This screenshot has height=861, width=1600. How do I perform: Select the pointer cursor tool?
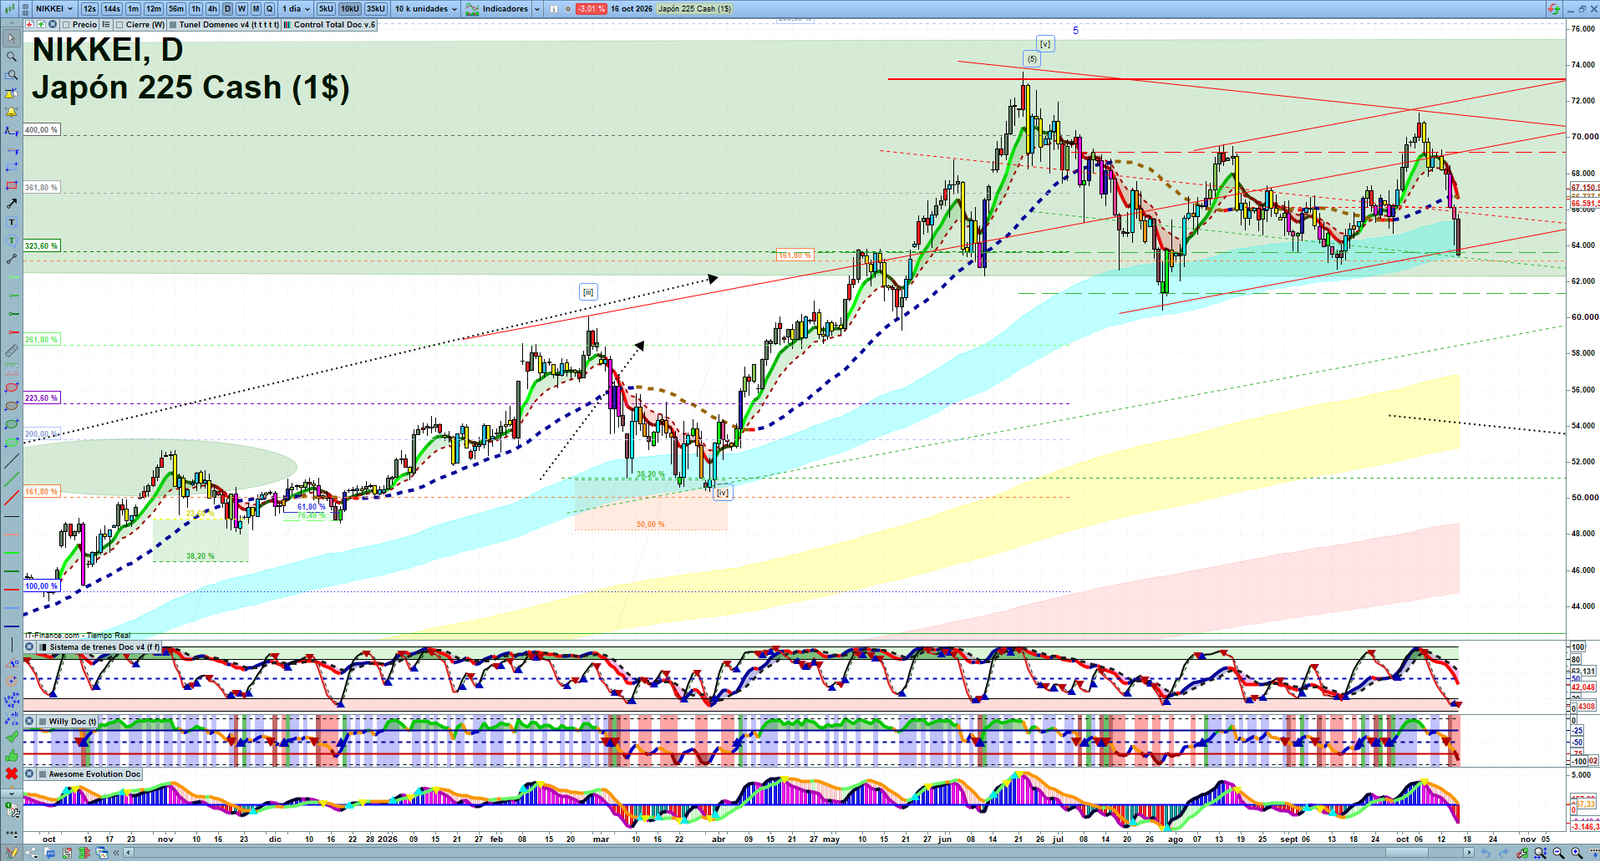(x=12, y=38)
